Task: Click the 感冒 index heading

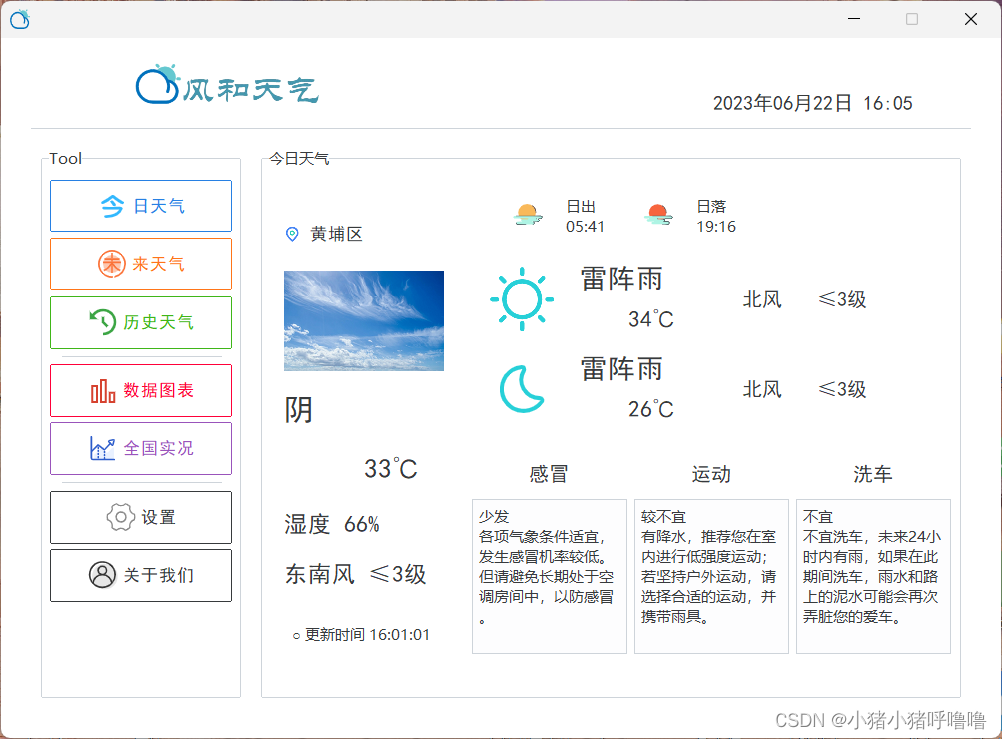Action: pyautogui.click(x=549, y=474)
